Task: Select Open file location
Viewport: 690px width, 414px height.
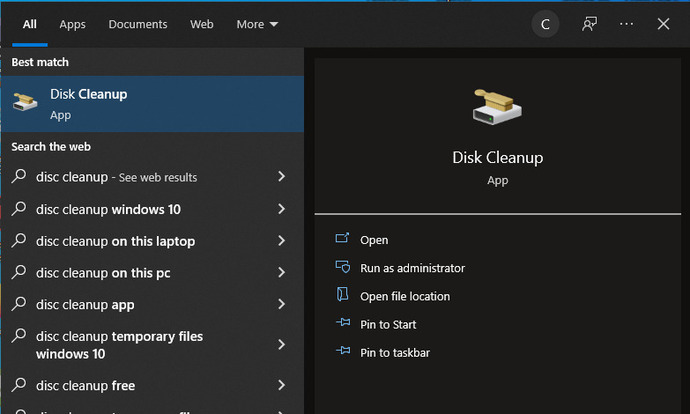Action: pyautogui.click(x=405, y=296)
